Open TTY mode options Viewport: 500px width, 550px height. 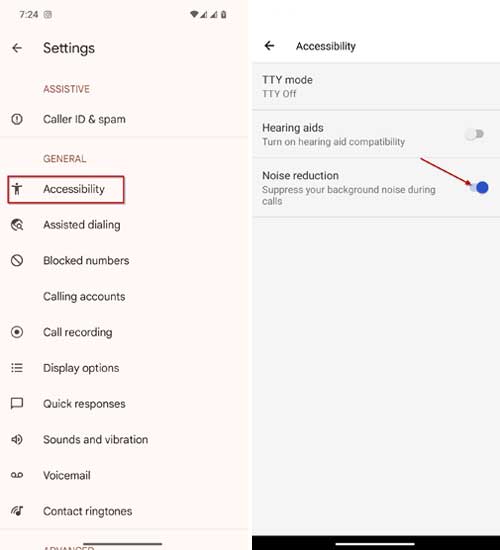376,87
